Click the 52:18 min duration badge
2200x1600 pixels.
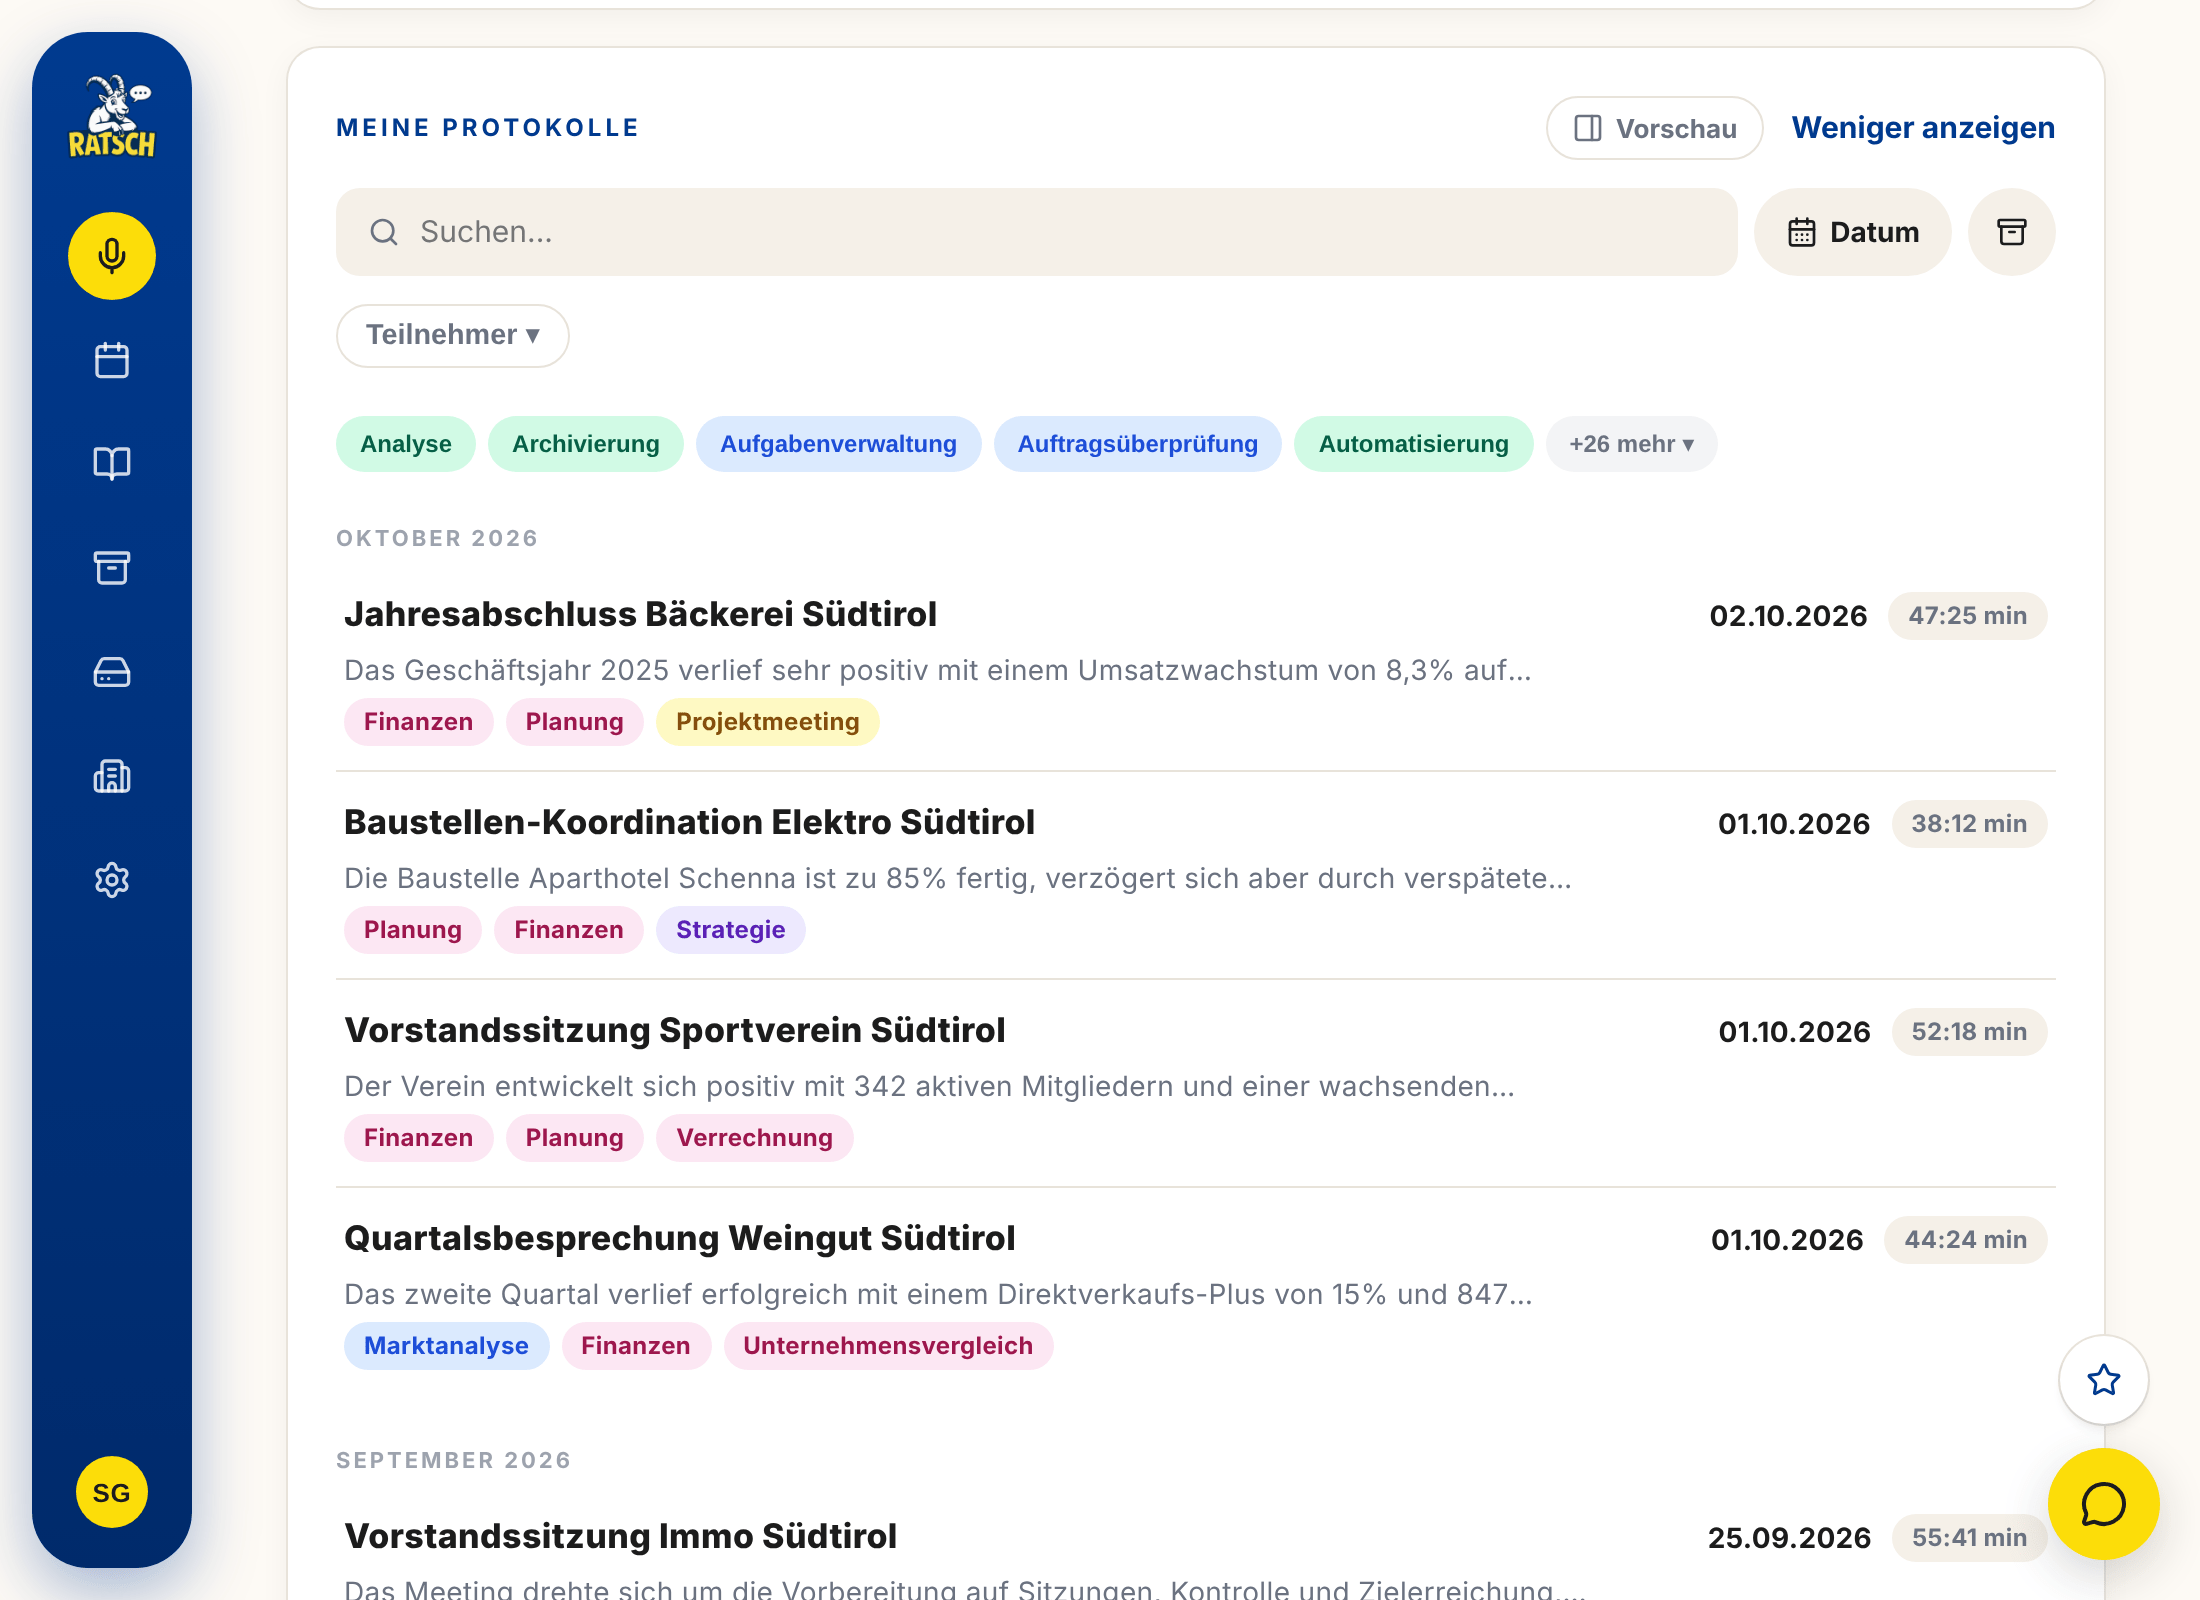tap(1970, 1032)
